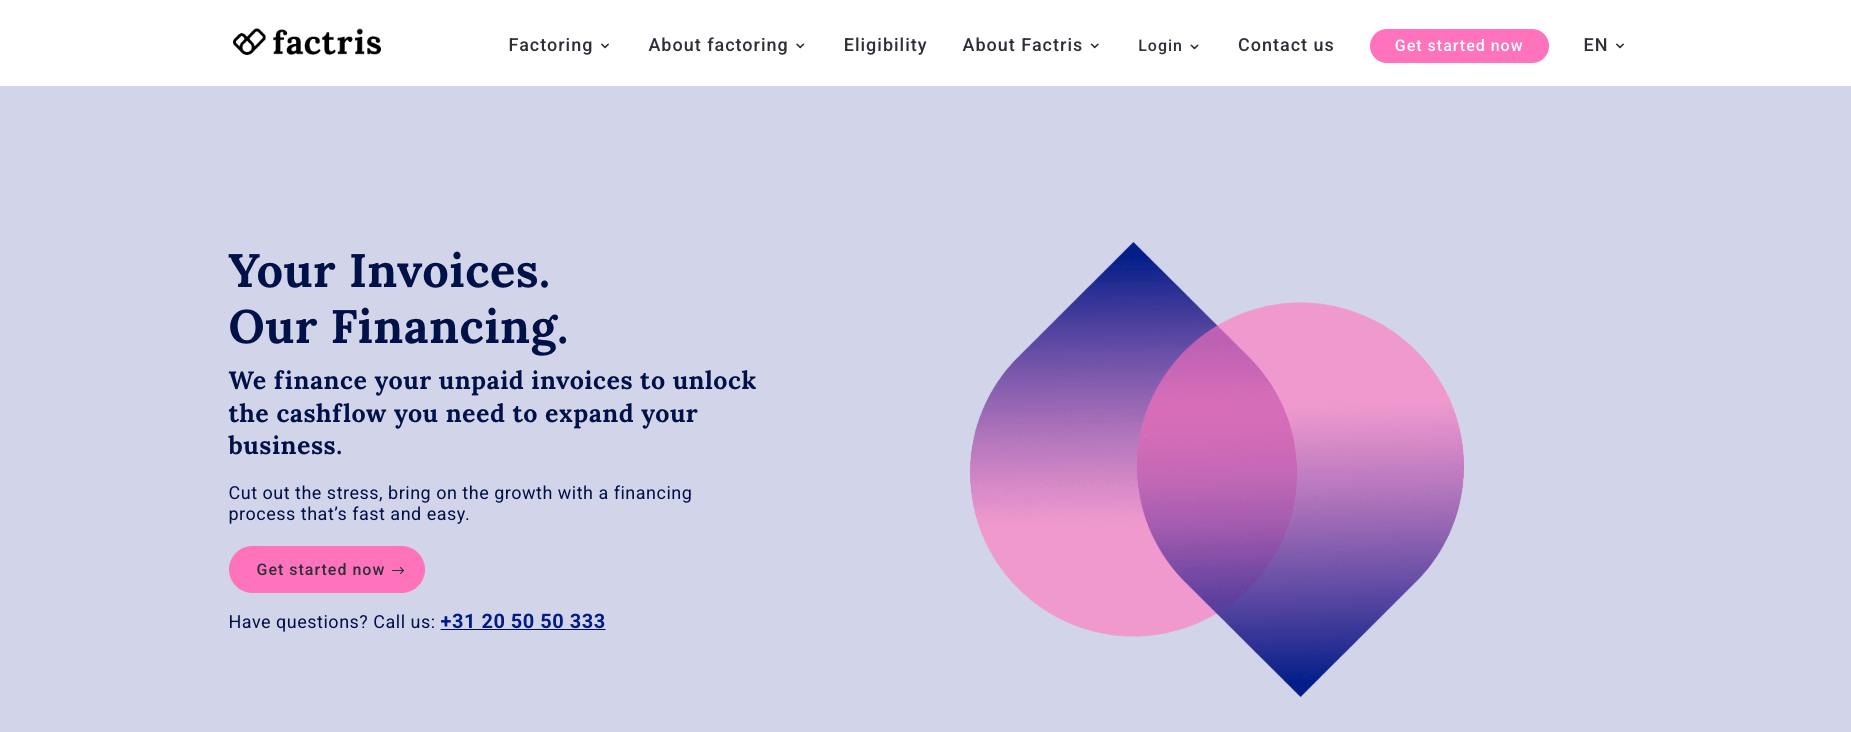Click the chevron next to About factoring

800,46
